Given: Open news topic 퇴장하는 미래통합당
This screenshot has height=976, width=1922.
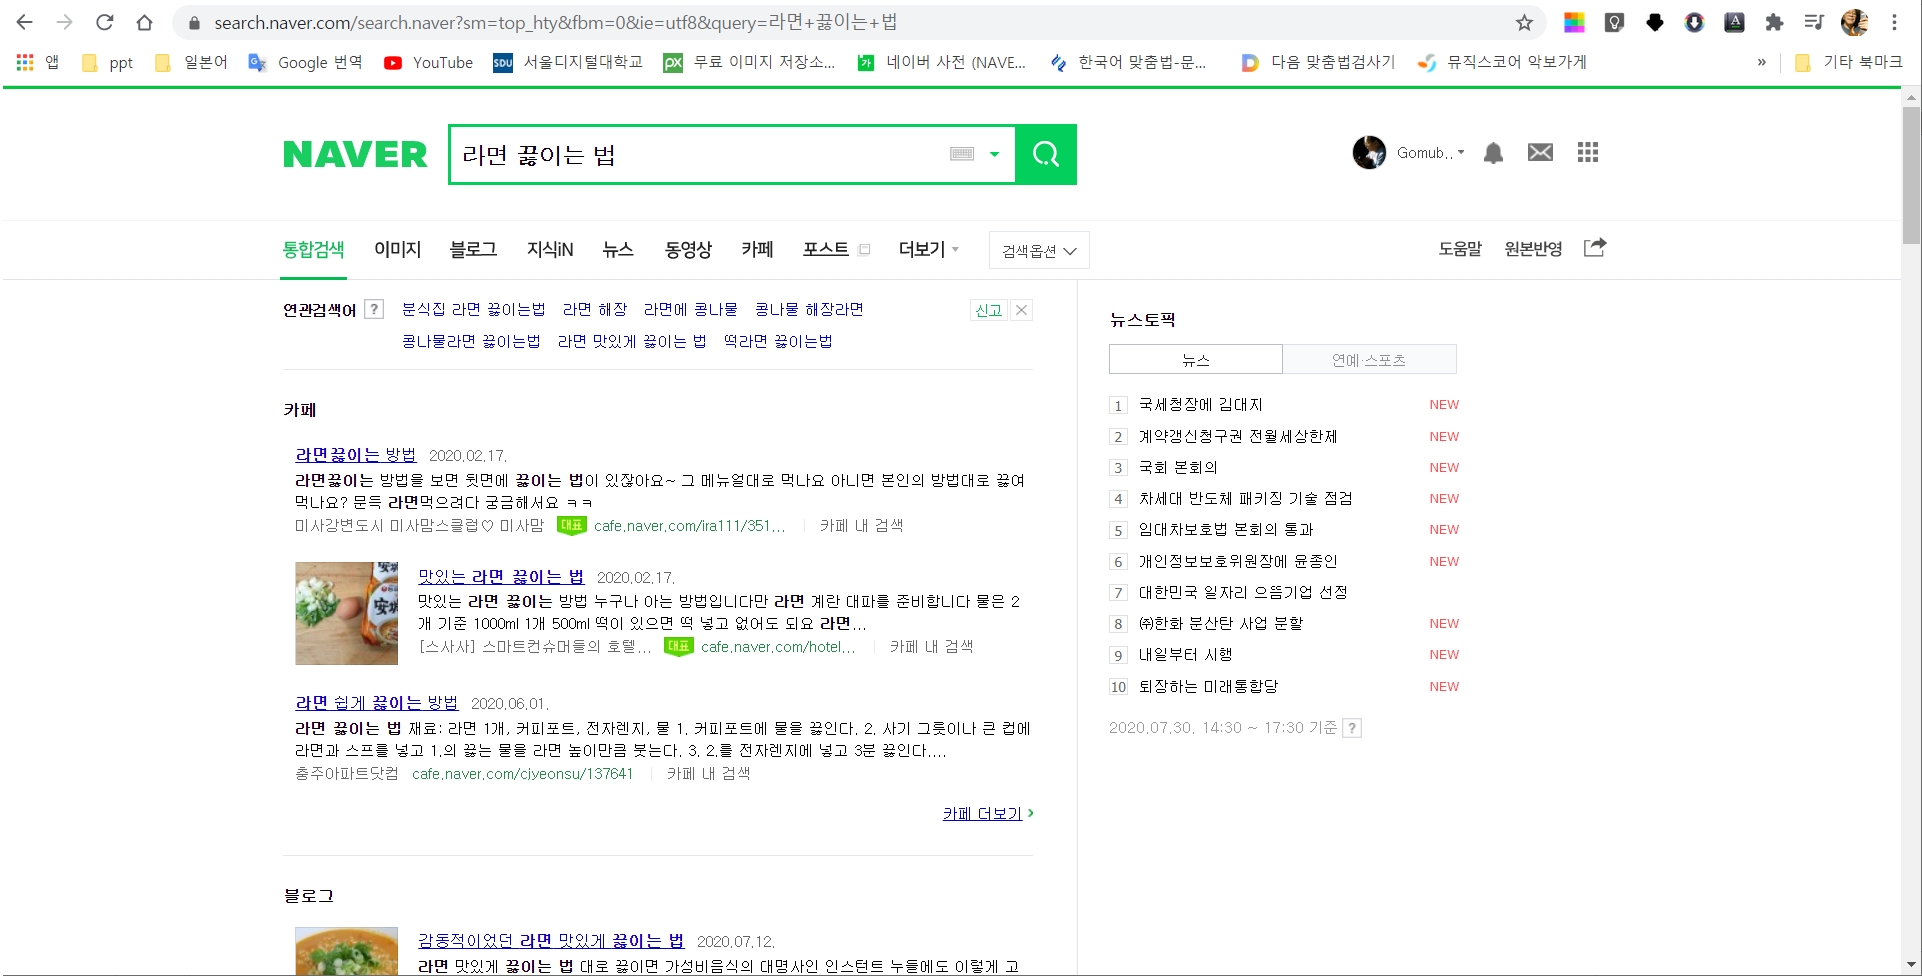Looking at the screenshot, I should [1208, 686].
